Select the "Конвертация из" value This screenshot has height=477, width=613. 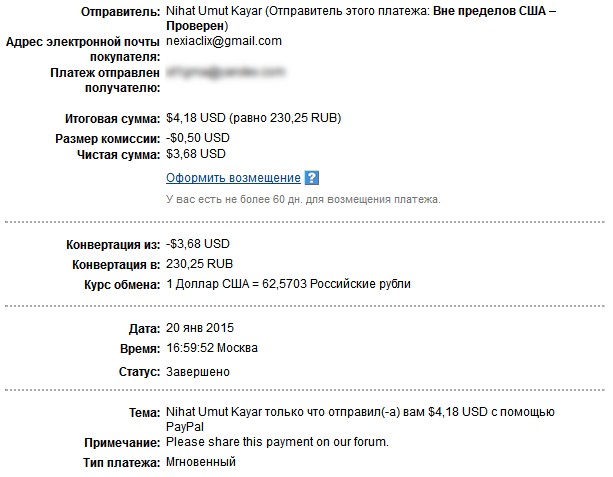click(198, 244)
